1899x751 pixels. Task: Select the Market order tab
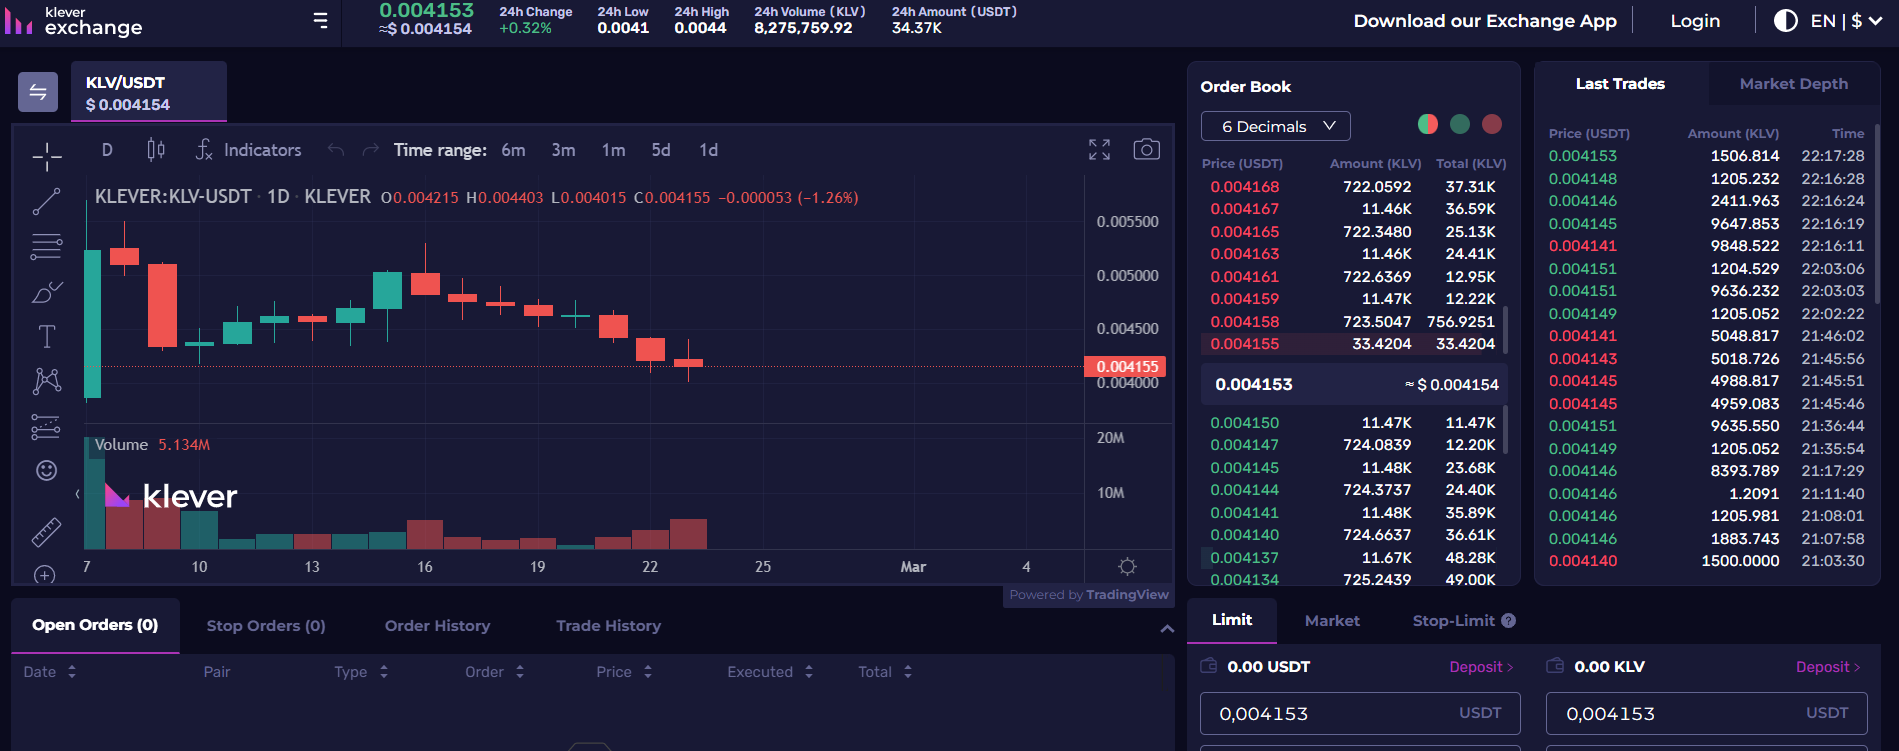[1332, 621]
